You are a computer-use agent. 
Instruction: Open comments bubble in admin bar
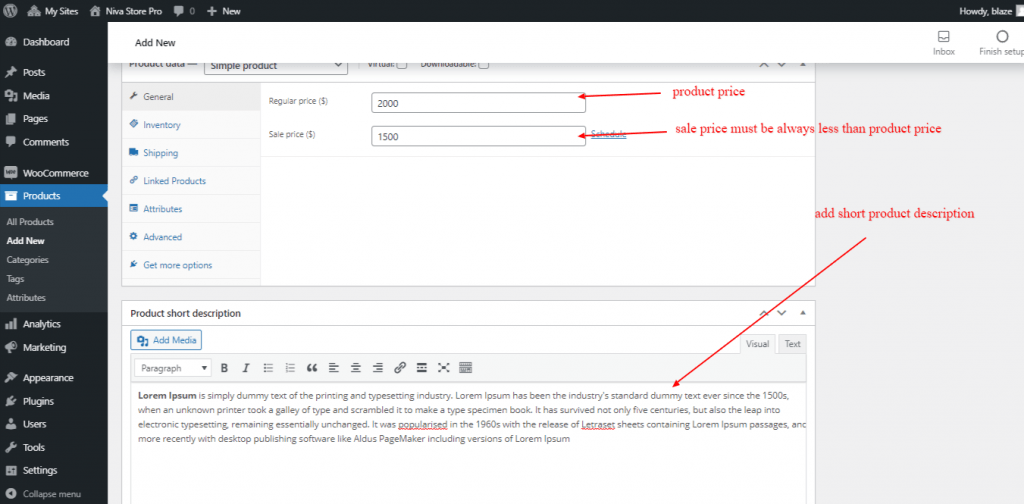(185, 11)
